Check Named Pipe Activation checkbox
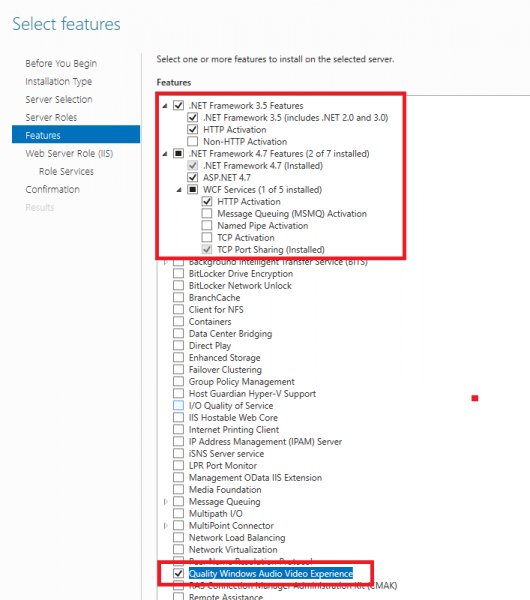The width and height of the screenshot is (530, 600). (207, 225)
